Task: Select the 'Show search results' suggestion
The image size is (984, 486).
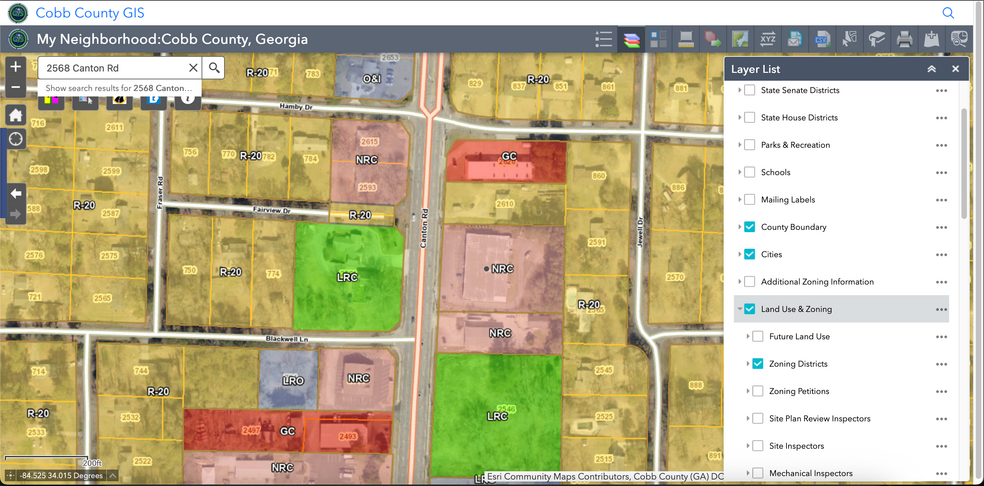Action: [x=120, y=89]
